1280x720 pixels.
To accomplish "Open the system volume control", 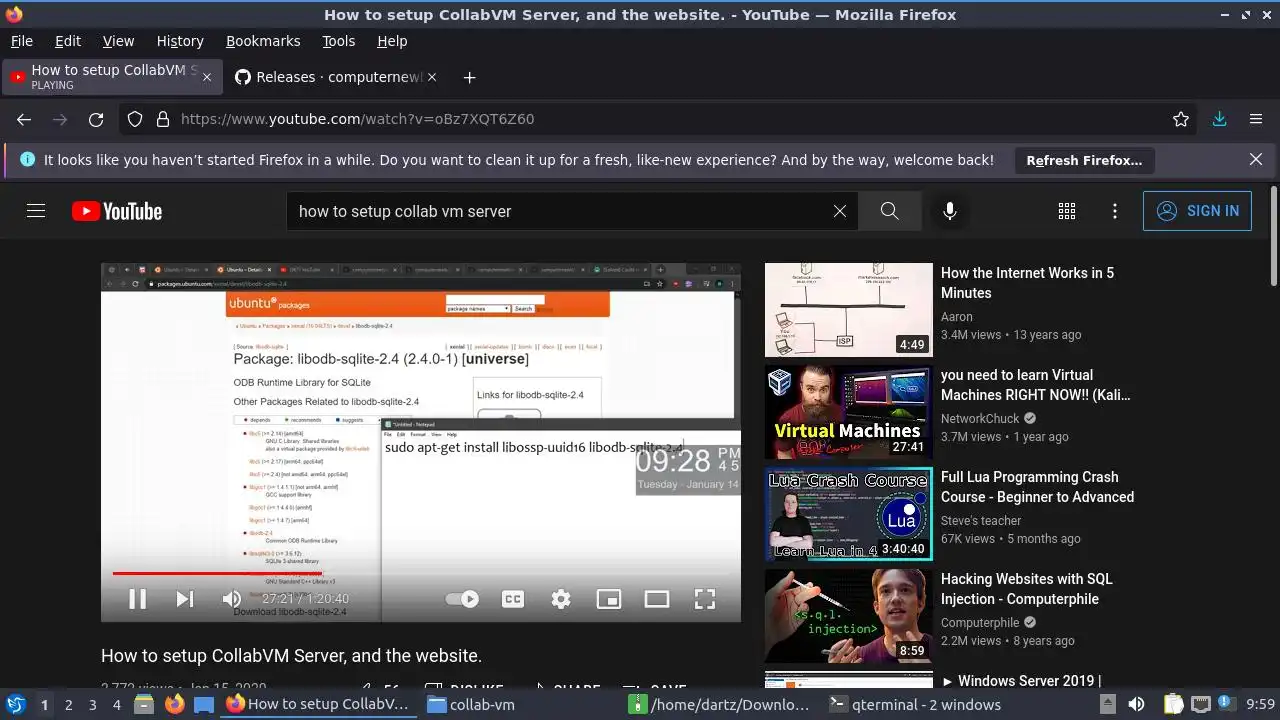I will point(1136,705).
